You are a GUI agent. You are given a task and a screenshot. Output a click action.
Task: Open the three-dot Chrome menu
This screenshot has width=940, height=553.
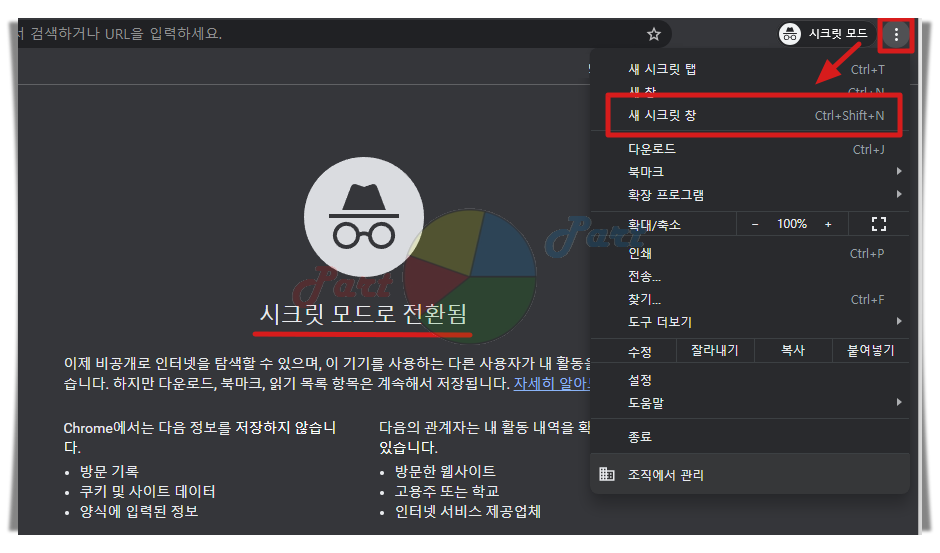(x=896, y=35)
